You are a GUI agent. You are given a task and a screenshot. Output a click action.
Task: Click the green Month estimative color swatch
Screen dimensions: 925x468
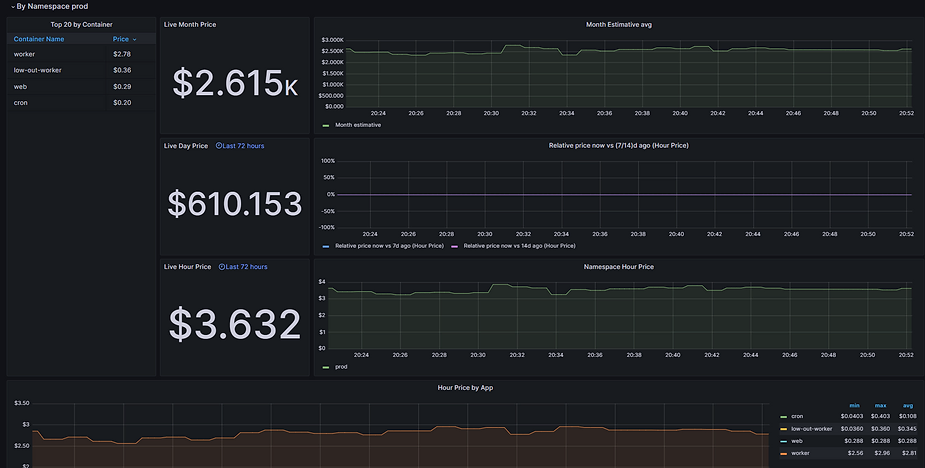pyautogui.click(x=326, y=125)
